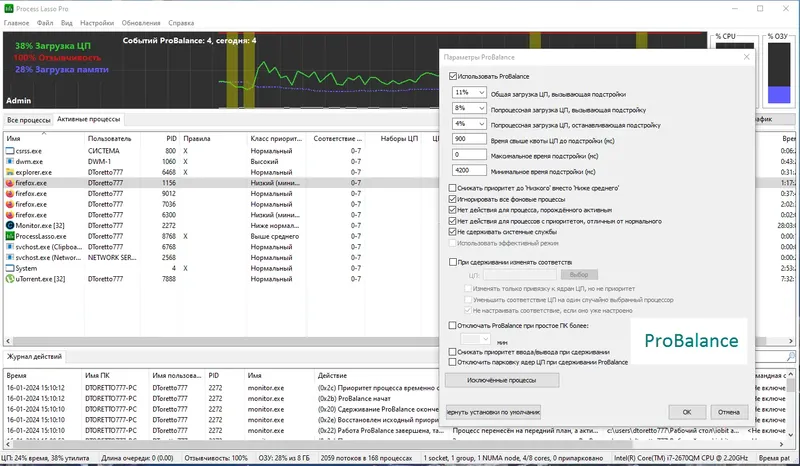
Task: Click the Process Lasso Pro title bar icon
Action: click(9, 9)
